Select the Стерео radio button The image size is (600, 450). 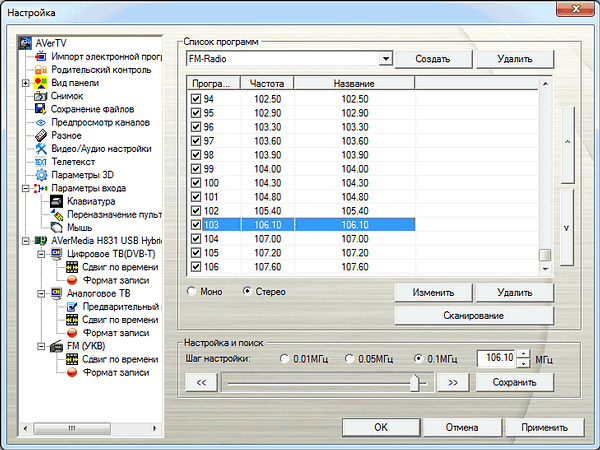tap(247, 291)
